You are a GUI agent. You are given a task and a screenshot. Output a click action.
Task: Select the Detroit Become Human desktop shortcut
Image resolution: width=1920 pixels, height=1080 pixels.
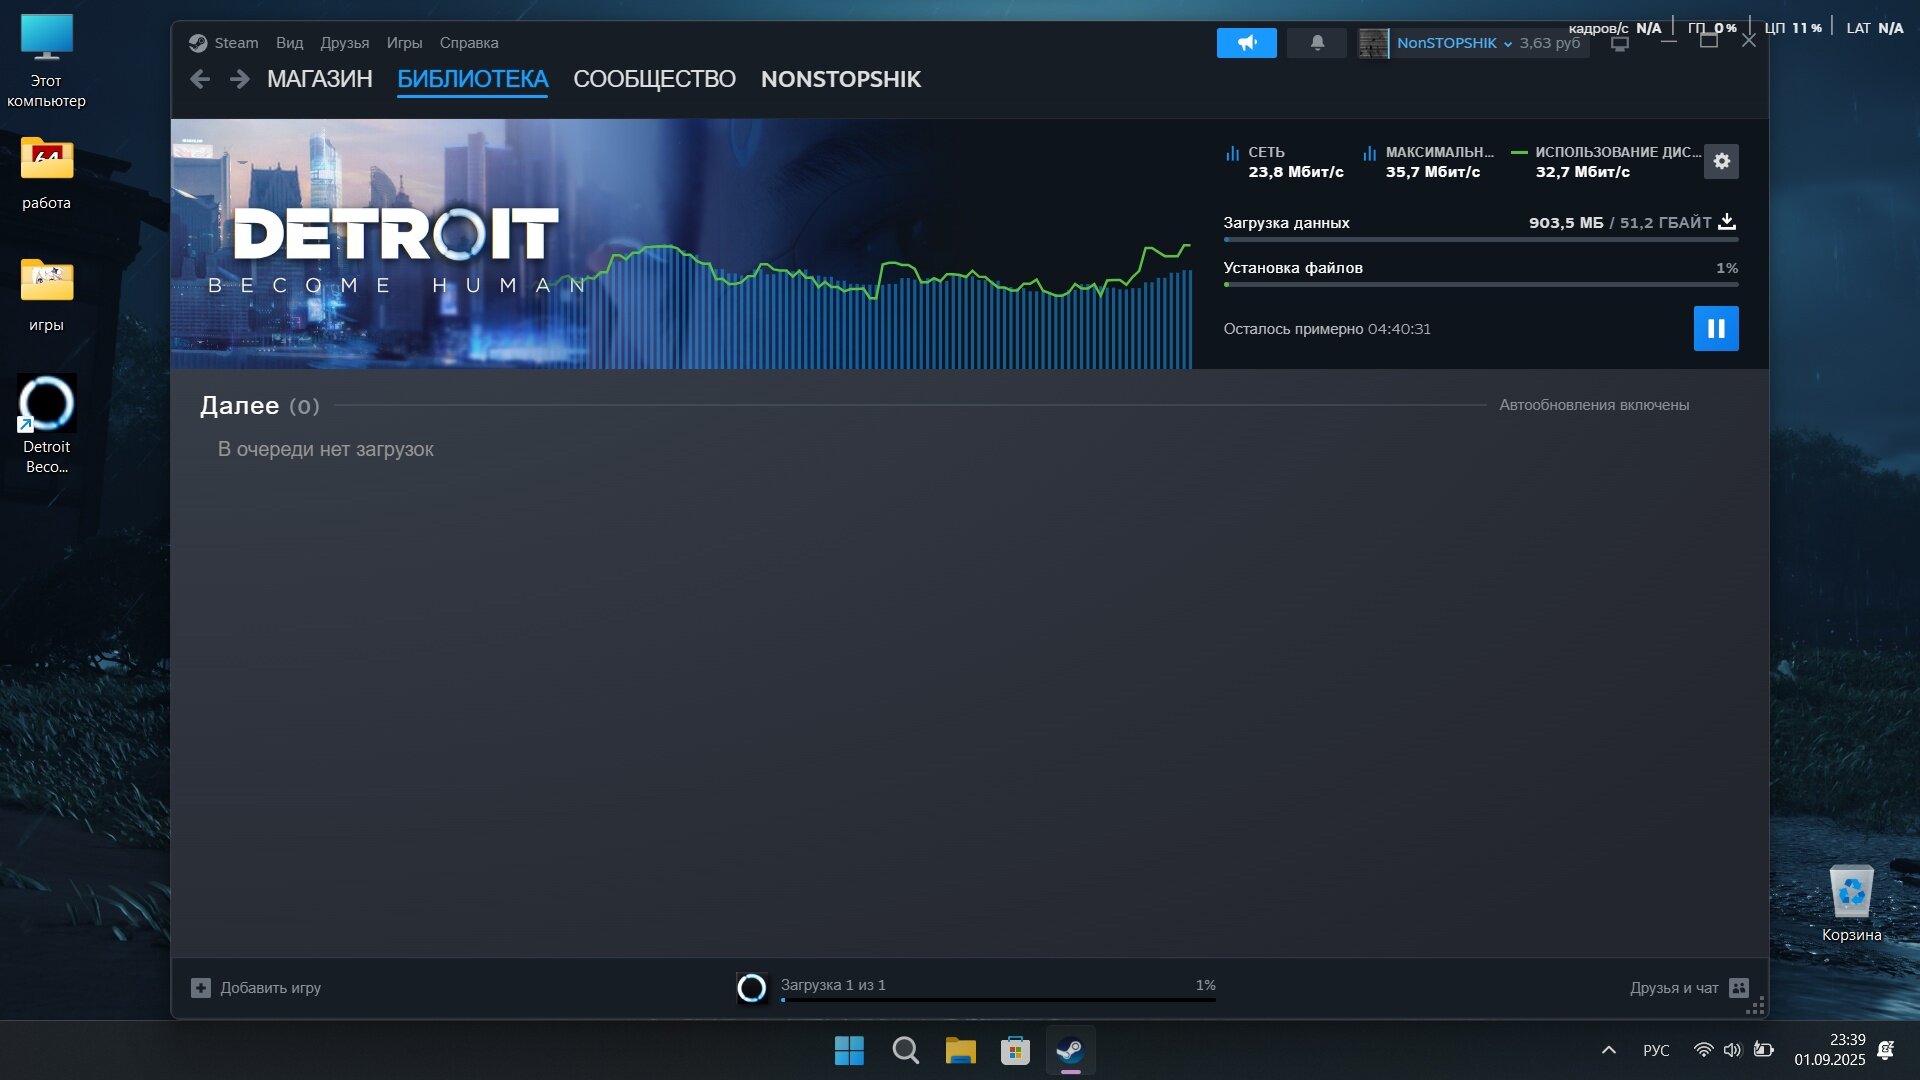click(46, 424)
